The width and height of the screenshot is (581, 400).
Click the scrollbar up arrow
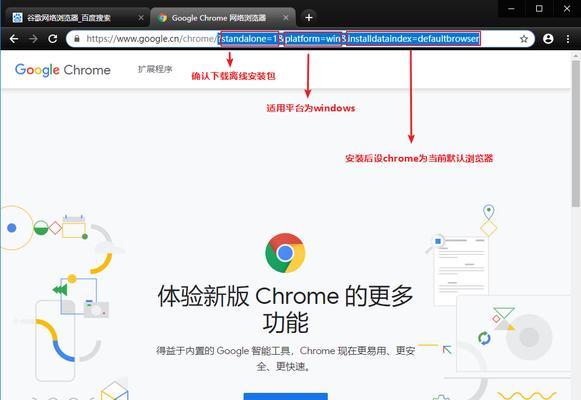point(575,56)
